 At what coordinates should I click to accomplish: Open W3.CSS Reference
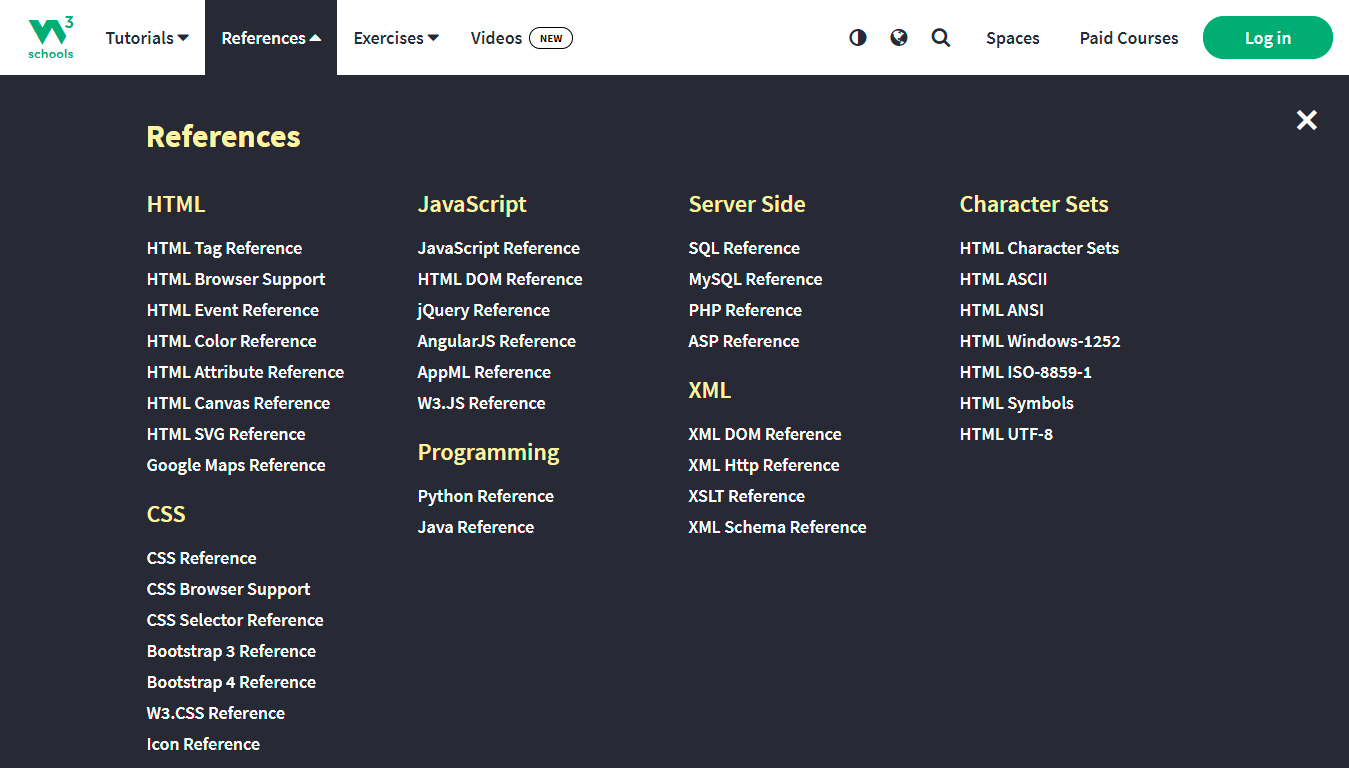(x=216, y=713)
